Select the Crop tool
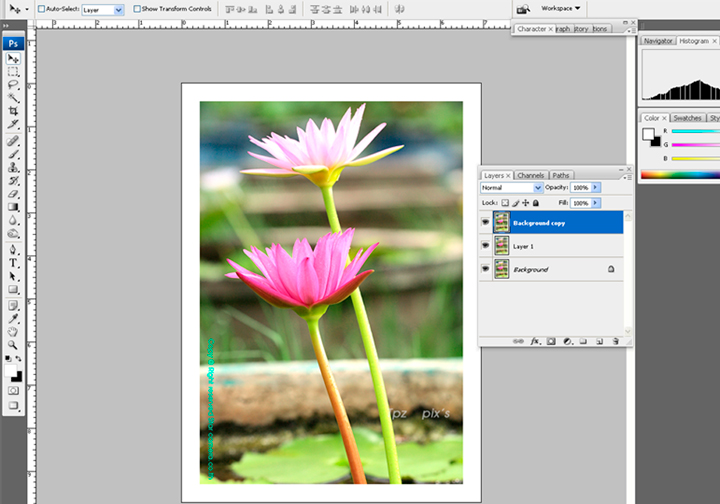720x504 pixels. tap(13, 111)
